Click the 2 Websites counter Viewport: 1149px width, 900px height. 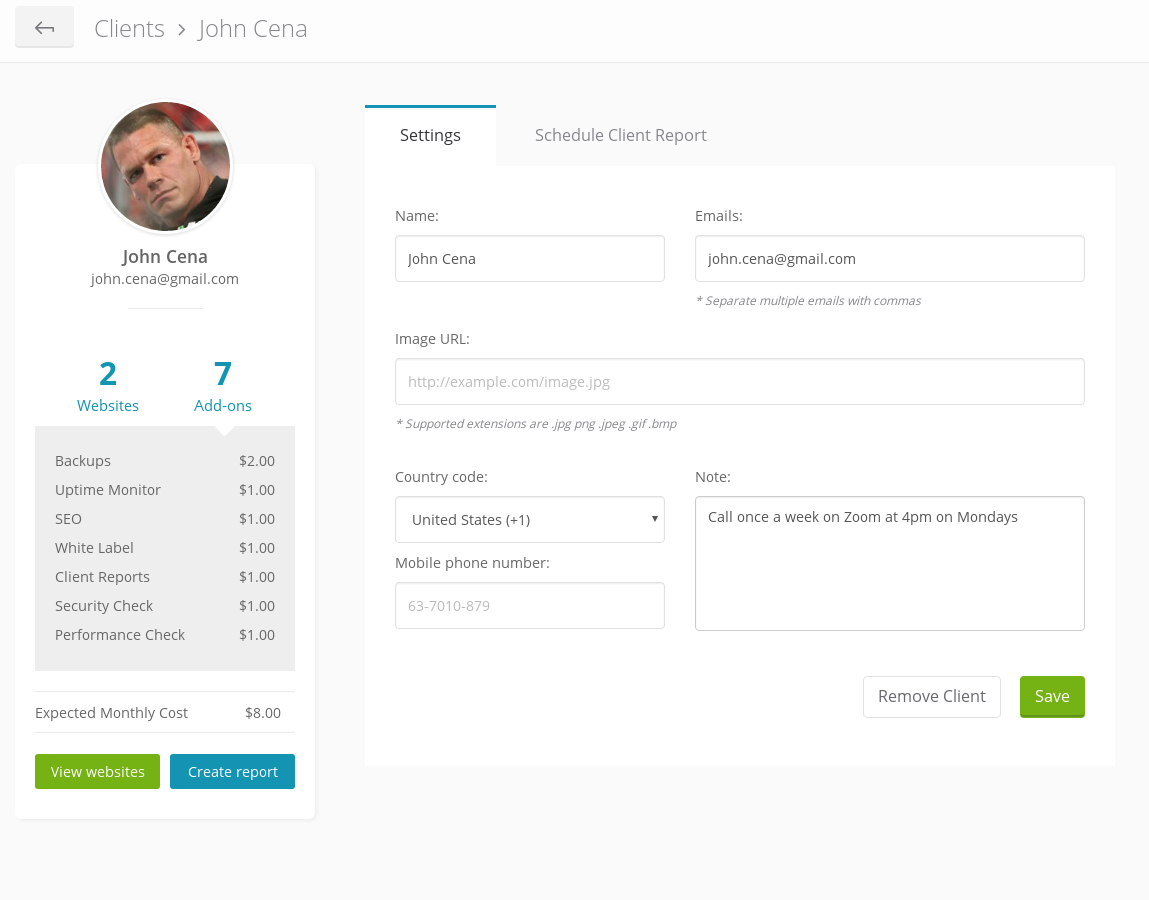[108, 387]
